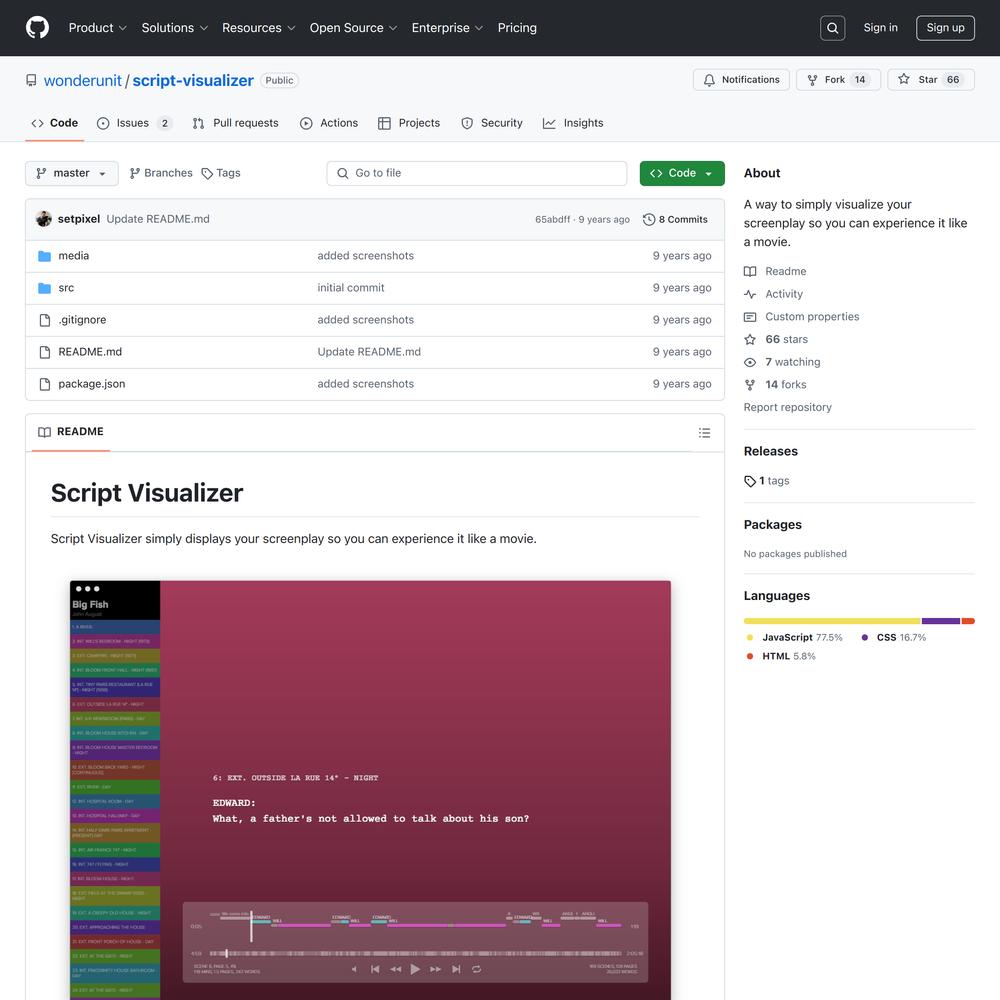Open the Actions tab
The width and height of the screenshot is (1000, 1000).
(329, 123)
